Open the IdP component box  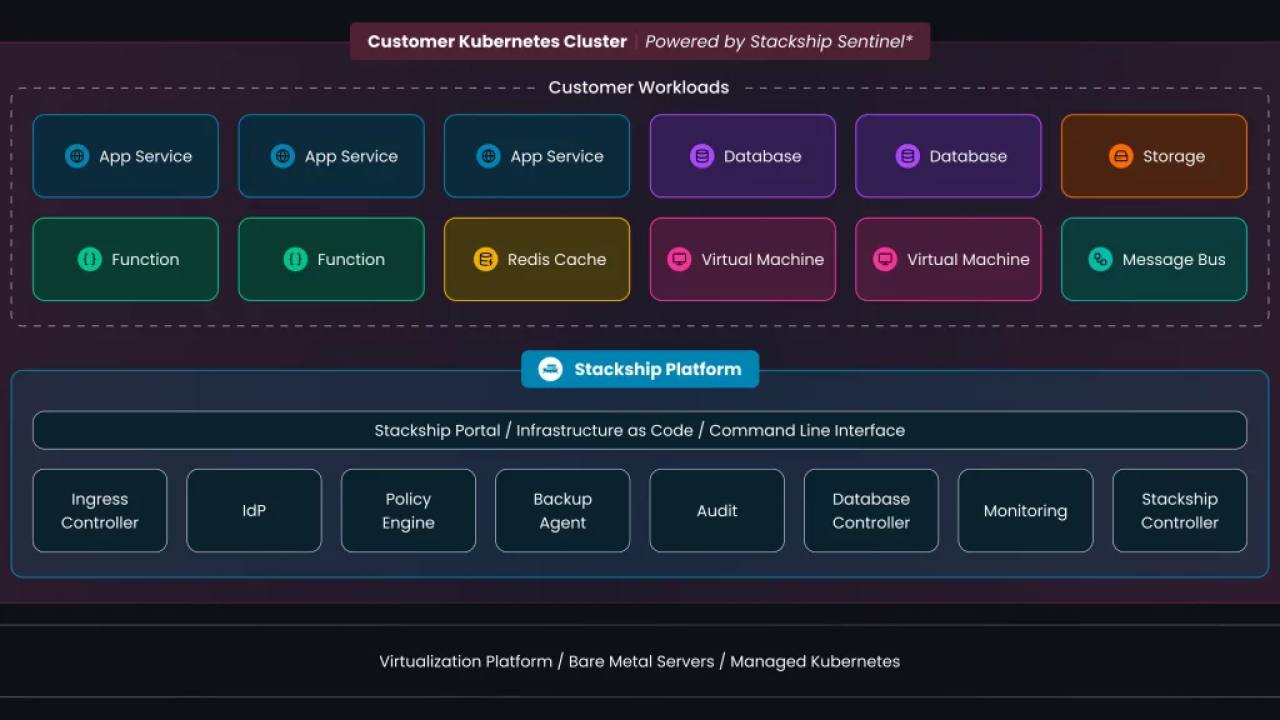pos(254,510)
